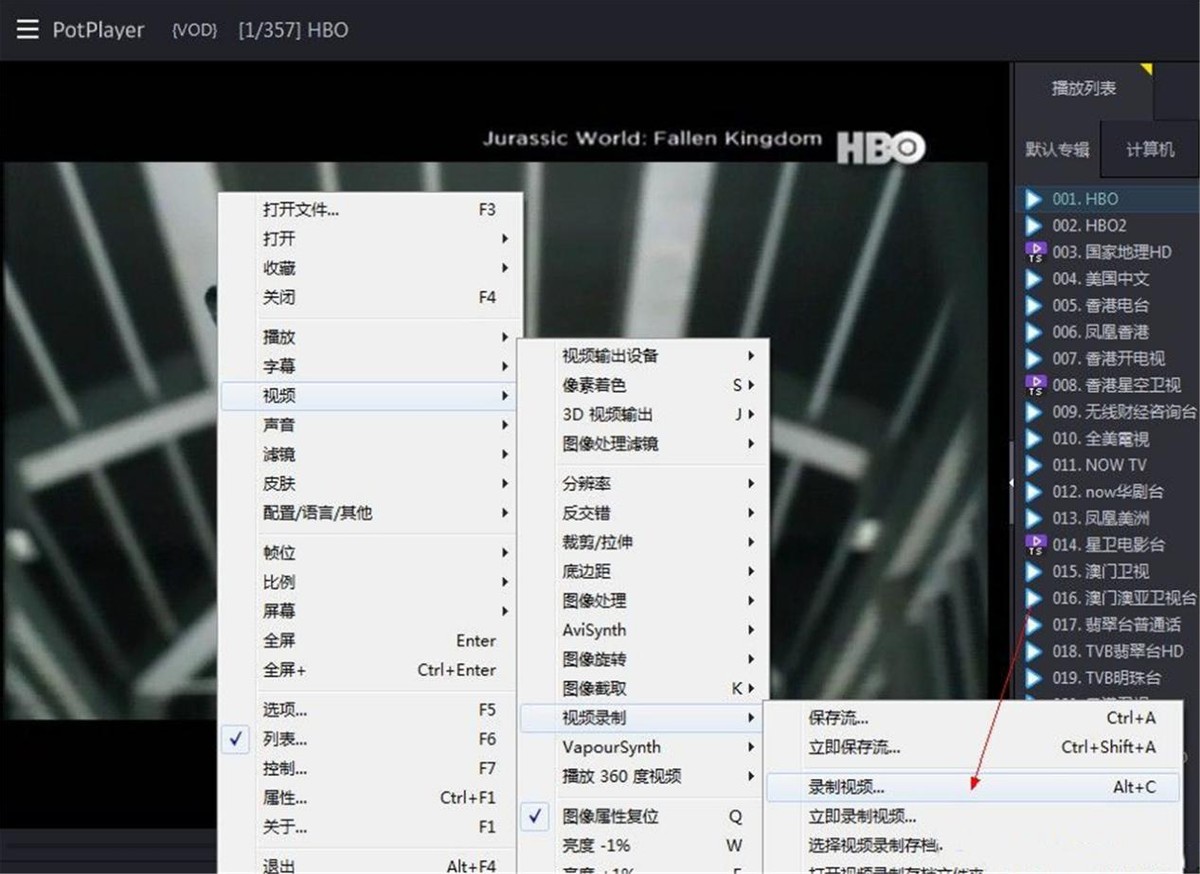The image size is (1200, 874).
Task: Click the TS icon beside 008. 香港星空卫视
Action: (x=1034, y=385)
